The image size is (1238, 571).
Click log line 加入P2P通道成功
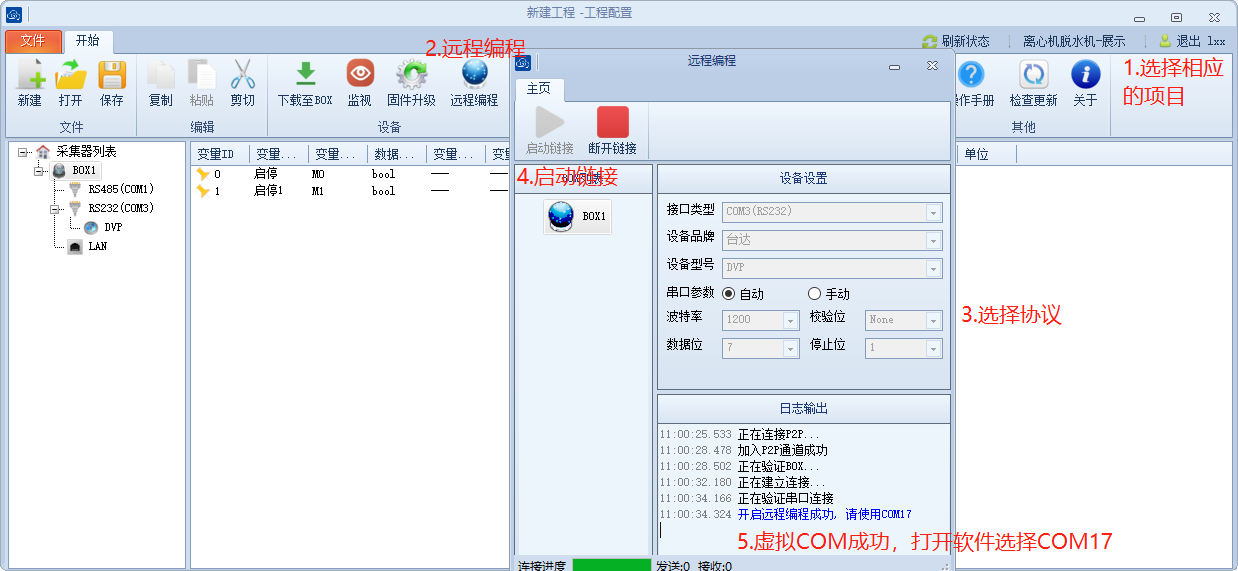783,450
